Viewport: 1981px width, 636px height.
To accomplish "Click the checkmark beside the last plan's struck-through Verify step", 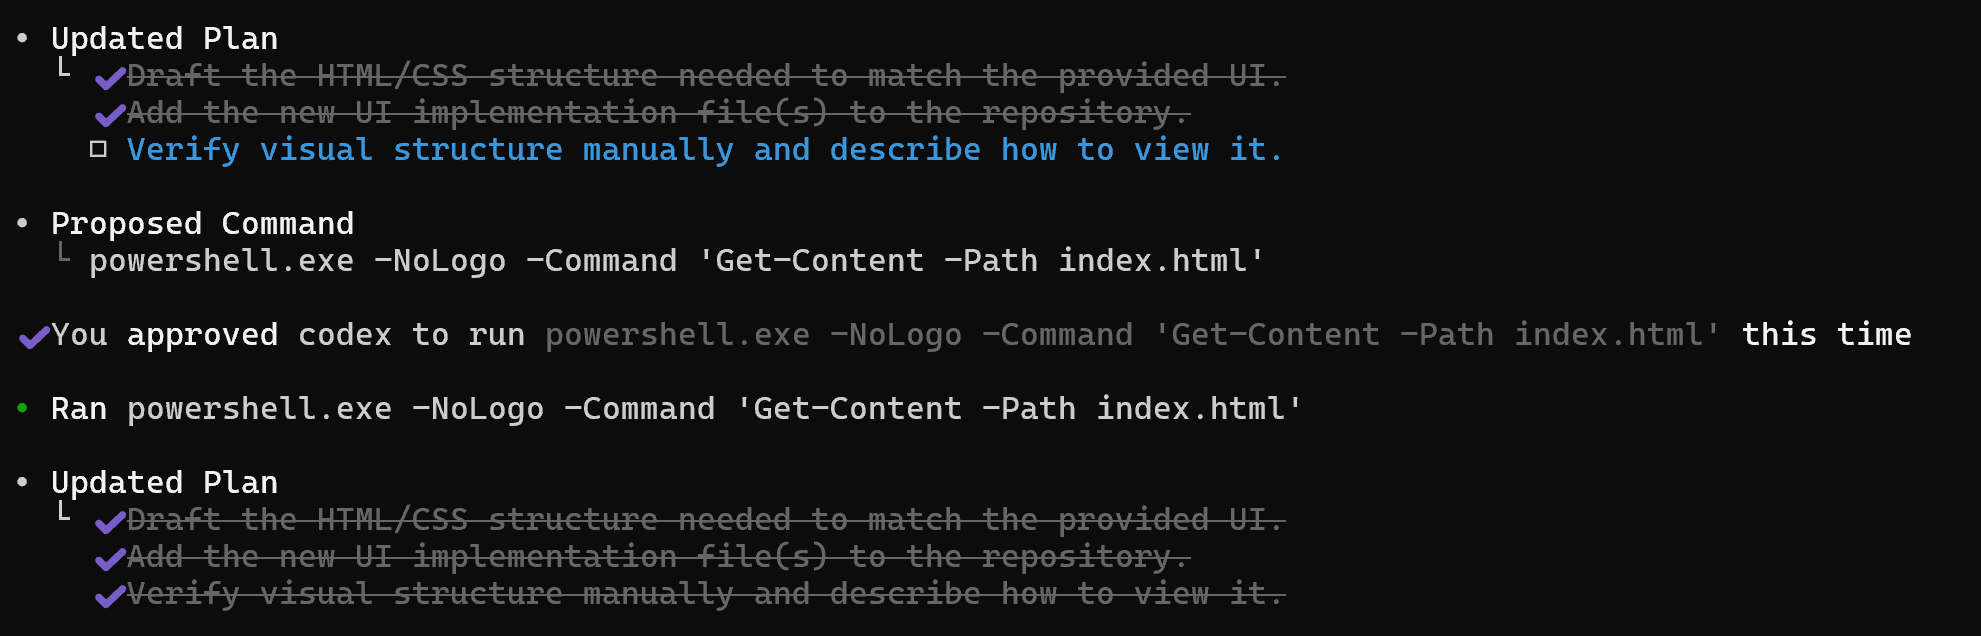I will tap(110, 595).
